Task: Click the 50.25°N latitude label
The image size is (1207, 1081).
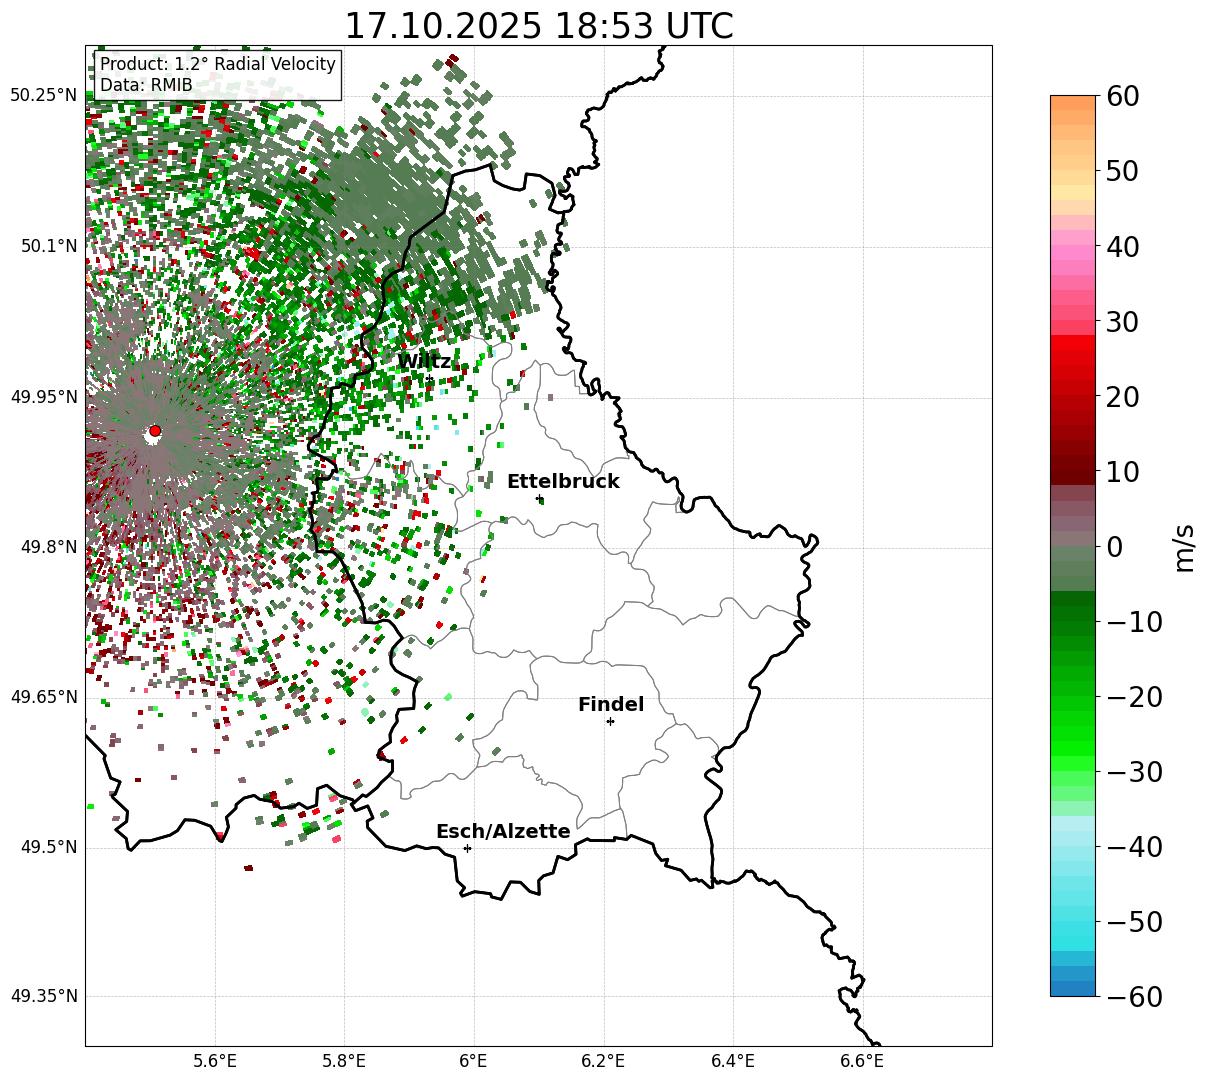Action: (x=43, y=96)
